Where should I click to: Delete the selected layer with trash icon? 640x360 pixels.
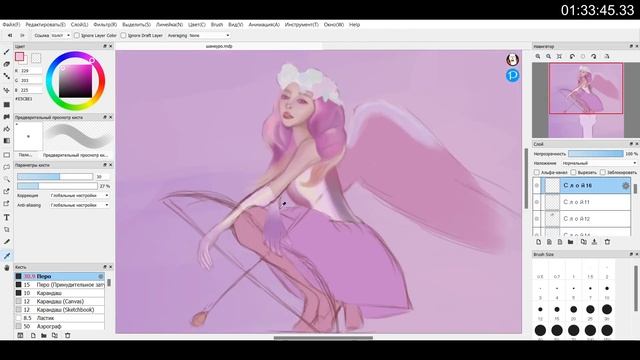[607, 242]
